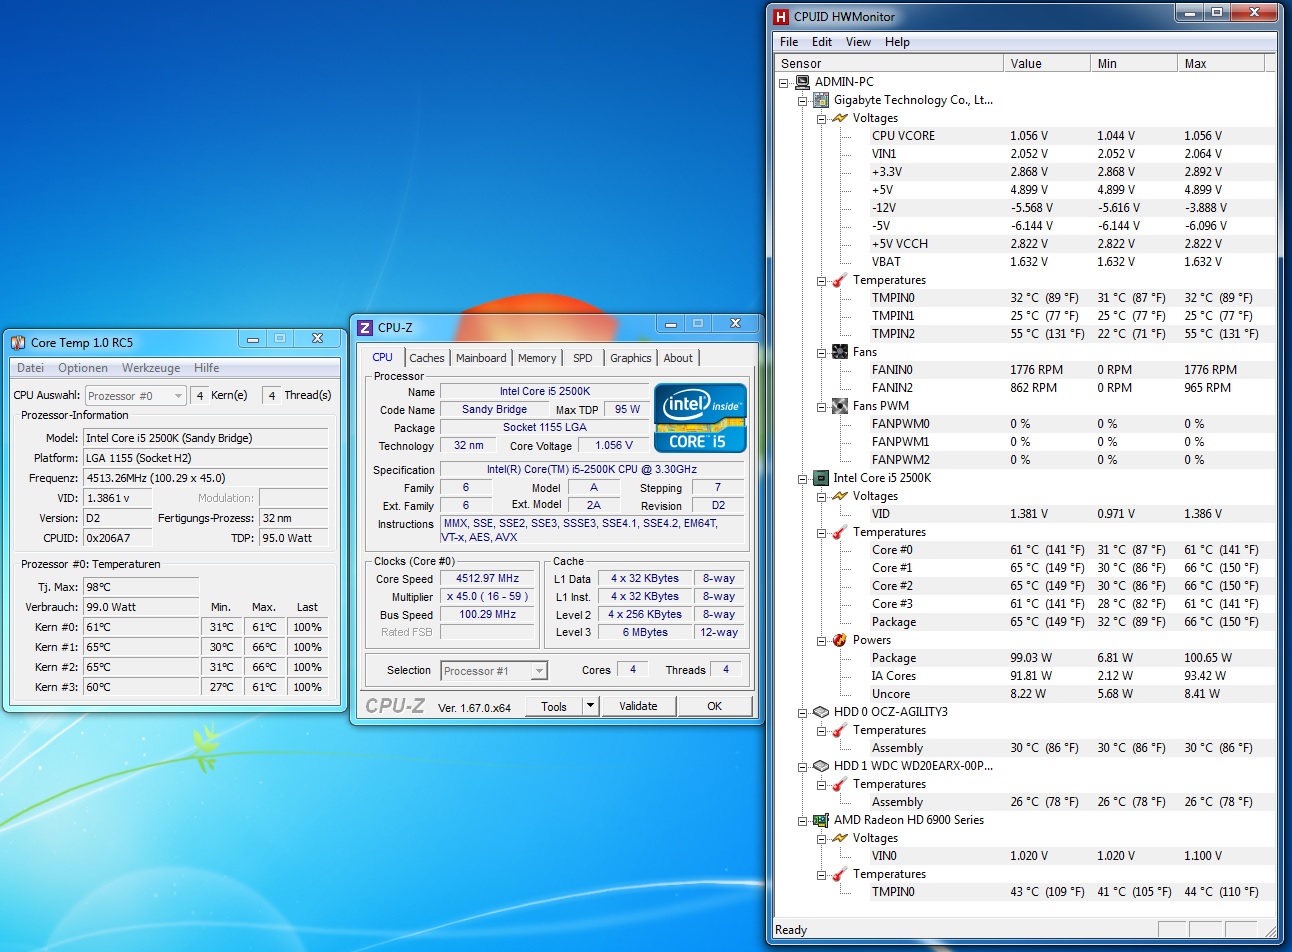Click Core Temp Frequenz field
Screen dimensions: 1292x952
(x=206, y=478)
